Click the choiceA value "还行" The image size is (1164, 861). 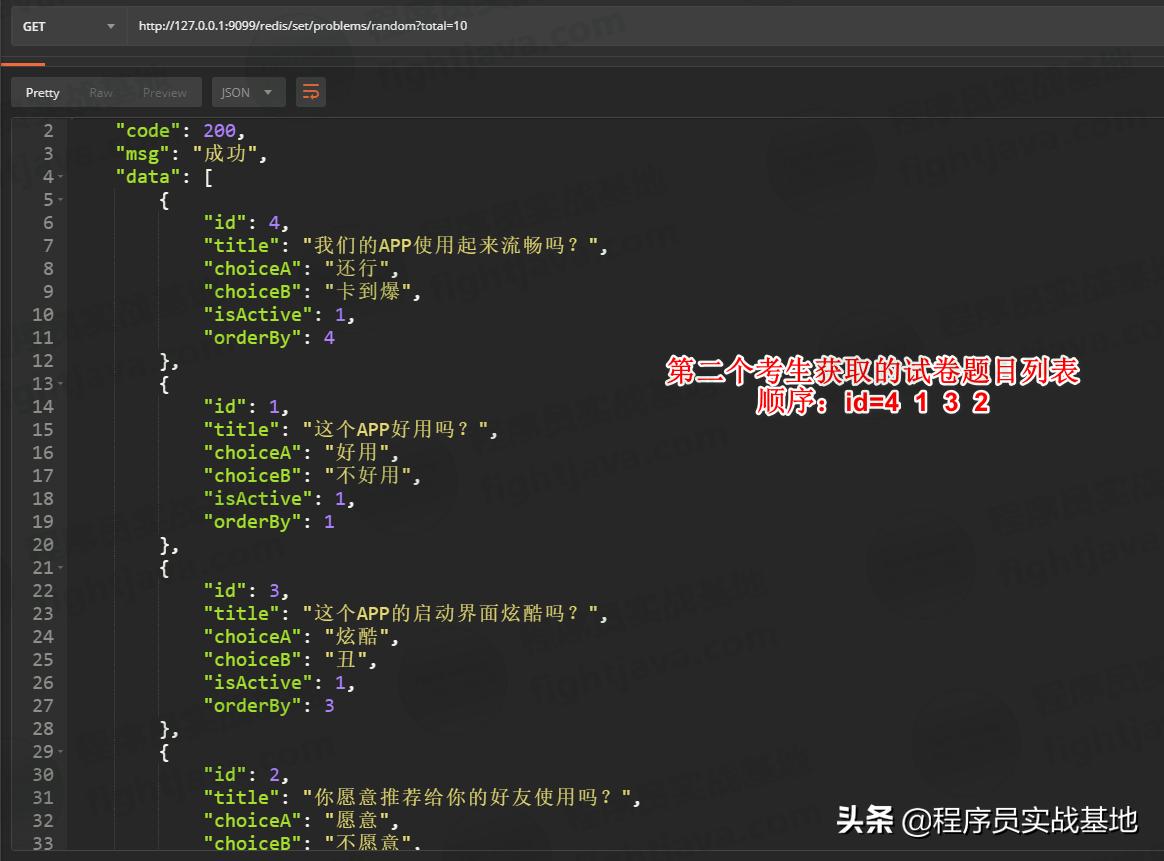coord(357,268)
